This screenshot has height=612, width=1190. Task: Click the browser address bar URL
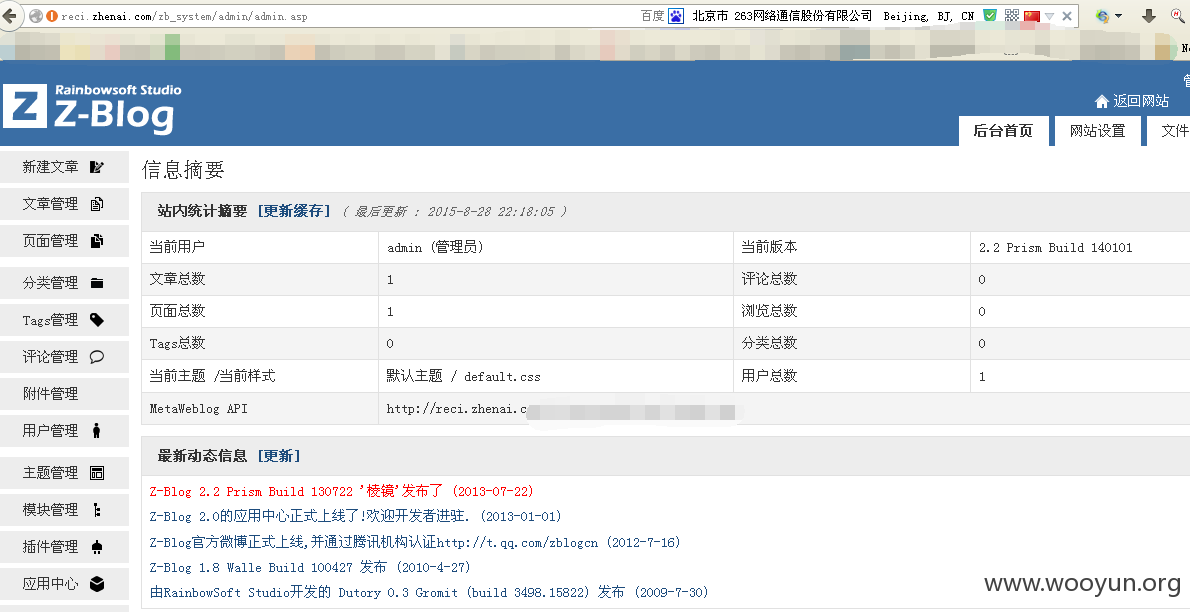[x=184, y=16]
